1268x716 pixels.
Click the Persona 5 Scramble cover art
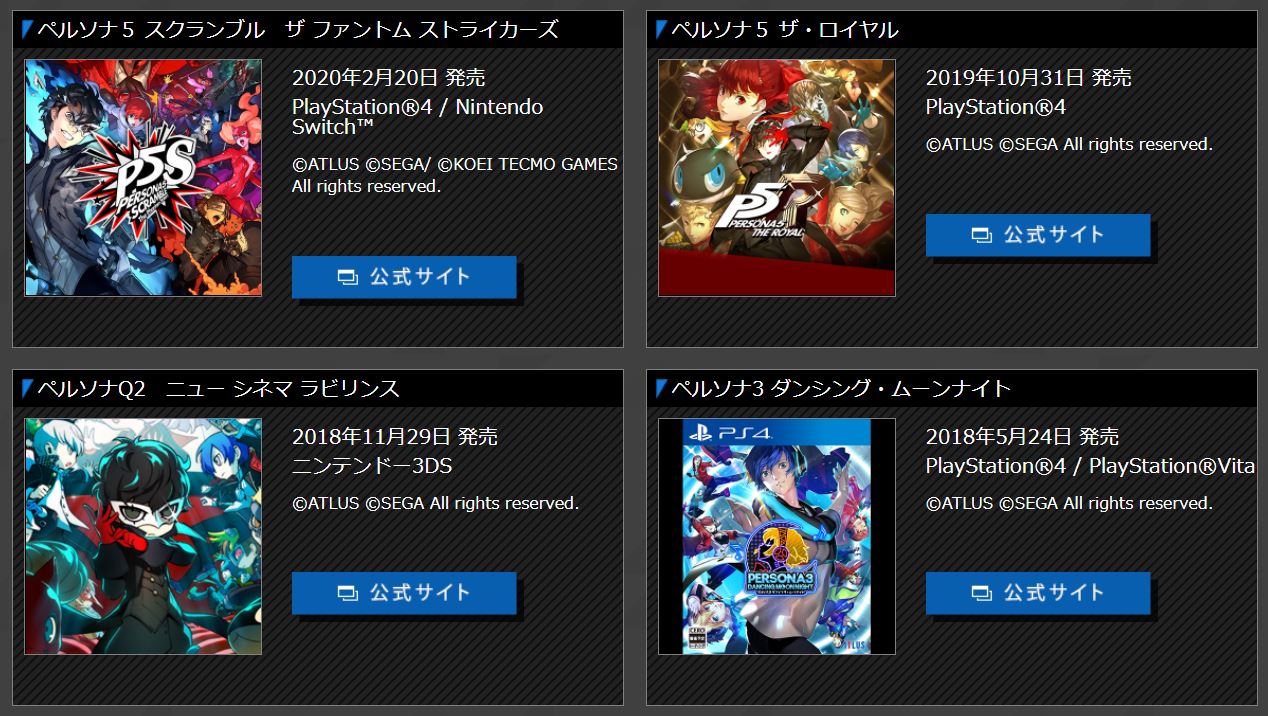pos(143,177)
